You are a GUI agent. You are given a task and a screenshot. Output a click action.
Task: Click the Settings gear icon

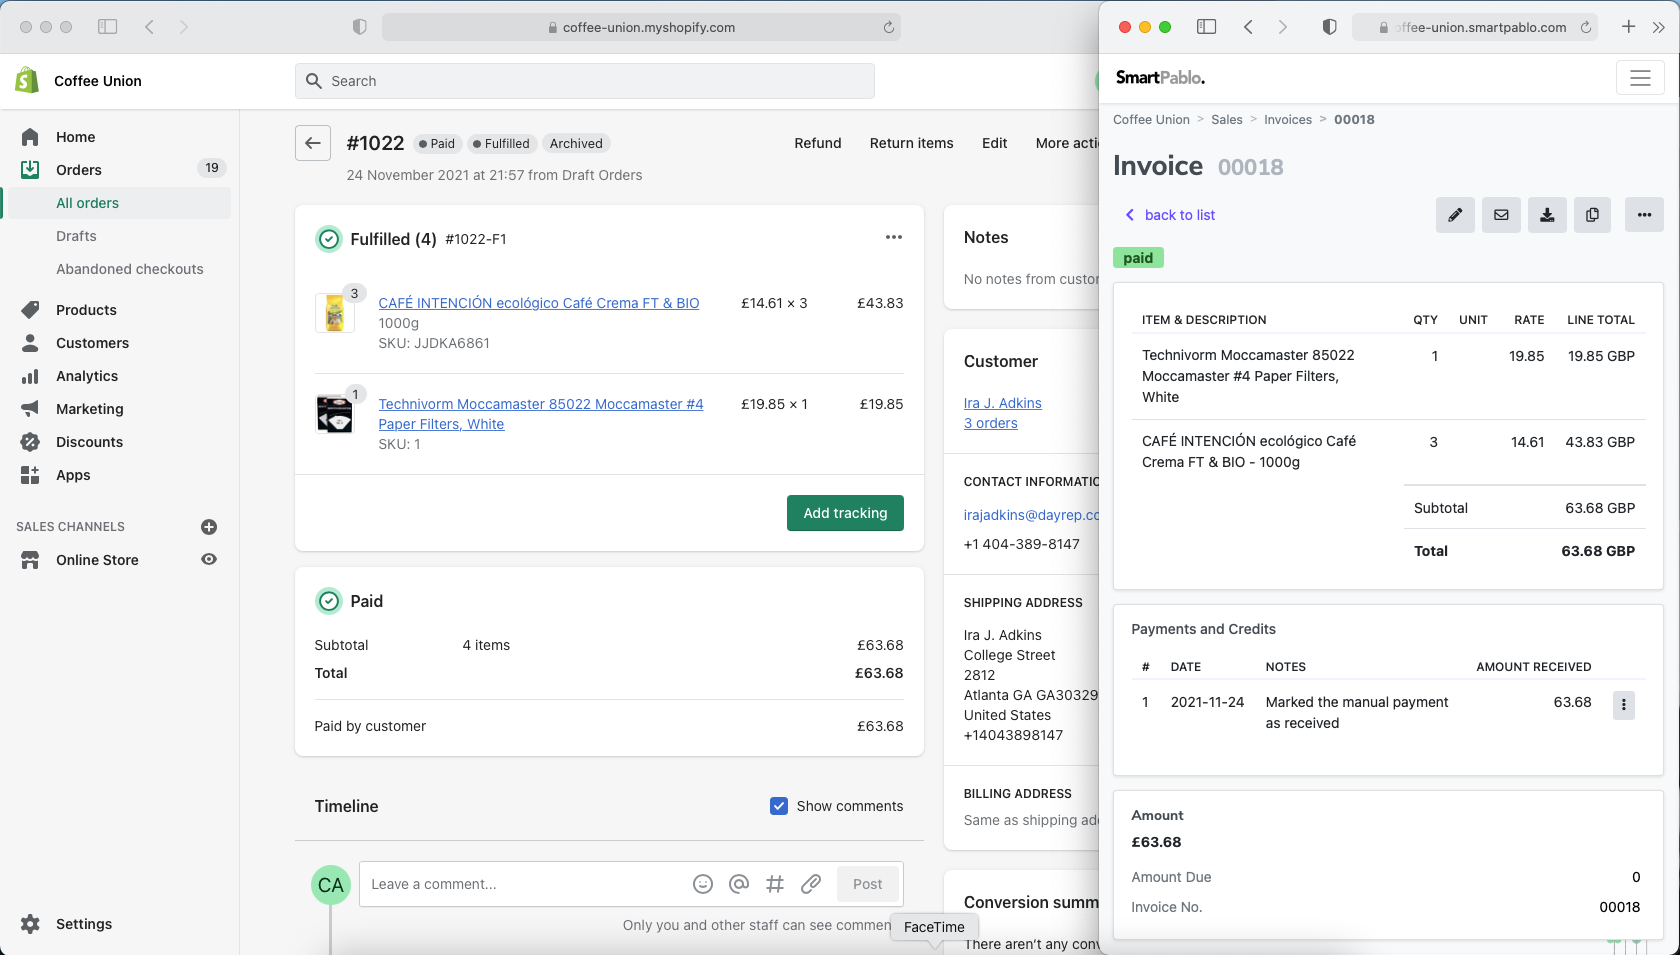[30, 924]
